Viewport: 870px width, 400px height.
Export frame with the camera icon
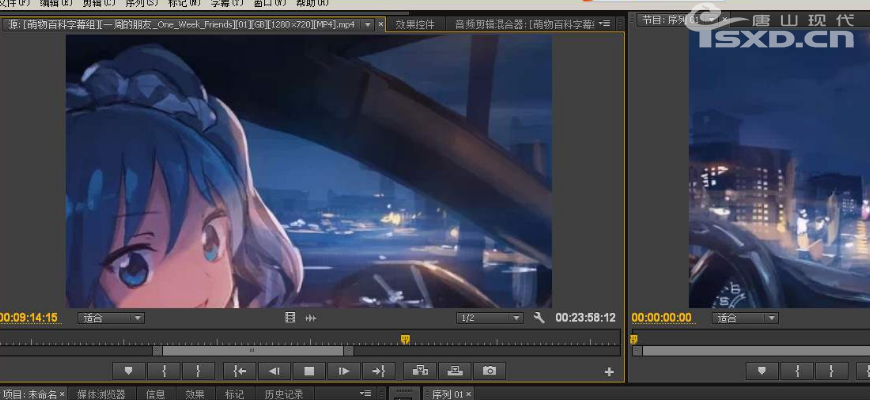pyautogui.click(x=489, y=371)
